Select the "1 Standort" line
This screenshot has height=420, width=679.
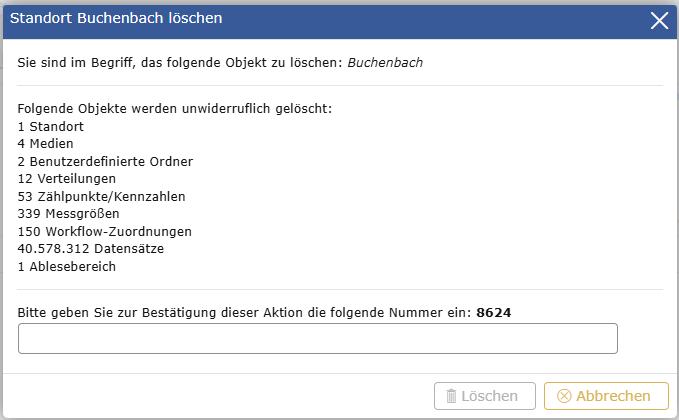50,127
